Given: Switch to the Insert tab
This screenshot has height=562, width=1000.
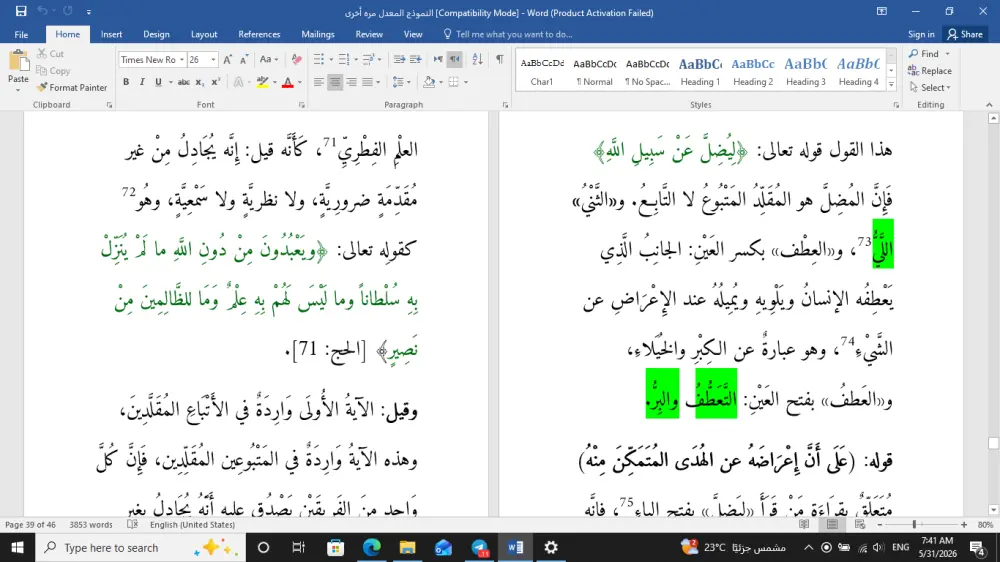Looking at the screenshot, I should pyautogui.click(x=112, y=34).
